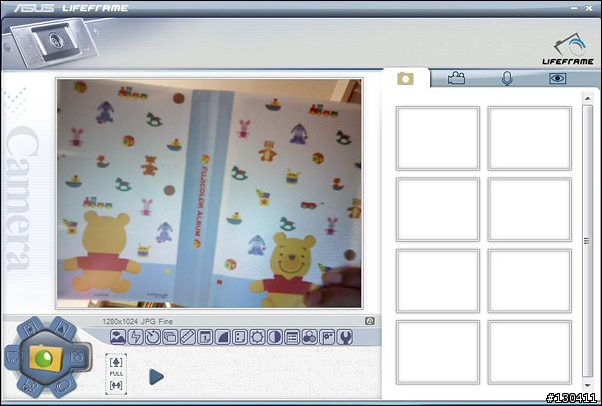The image size is (602, 406).
Task: Switch to the video camcorder tab
Action: pos(456,78)
